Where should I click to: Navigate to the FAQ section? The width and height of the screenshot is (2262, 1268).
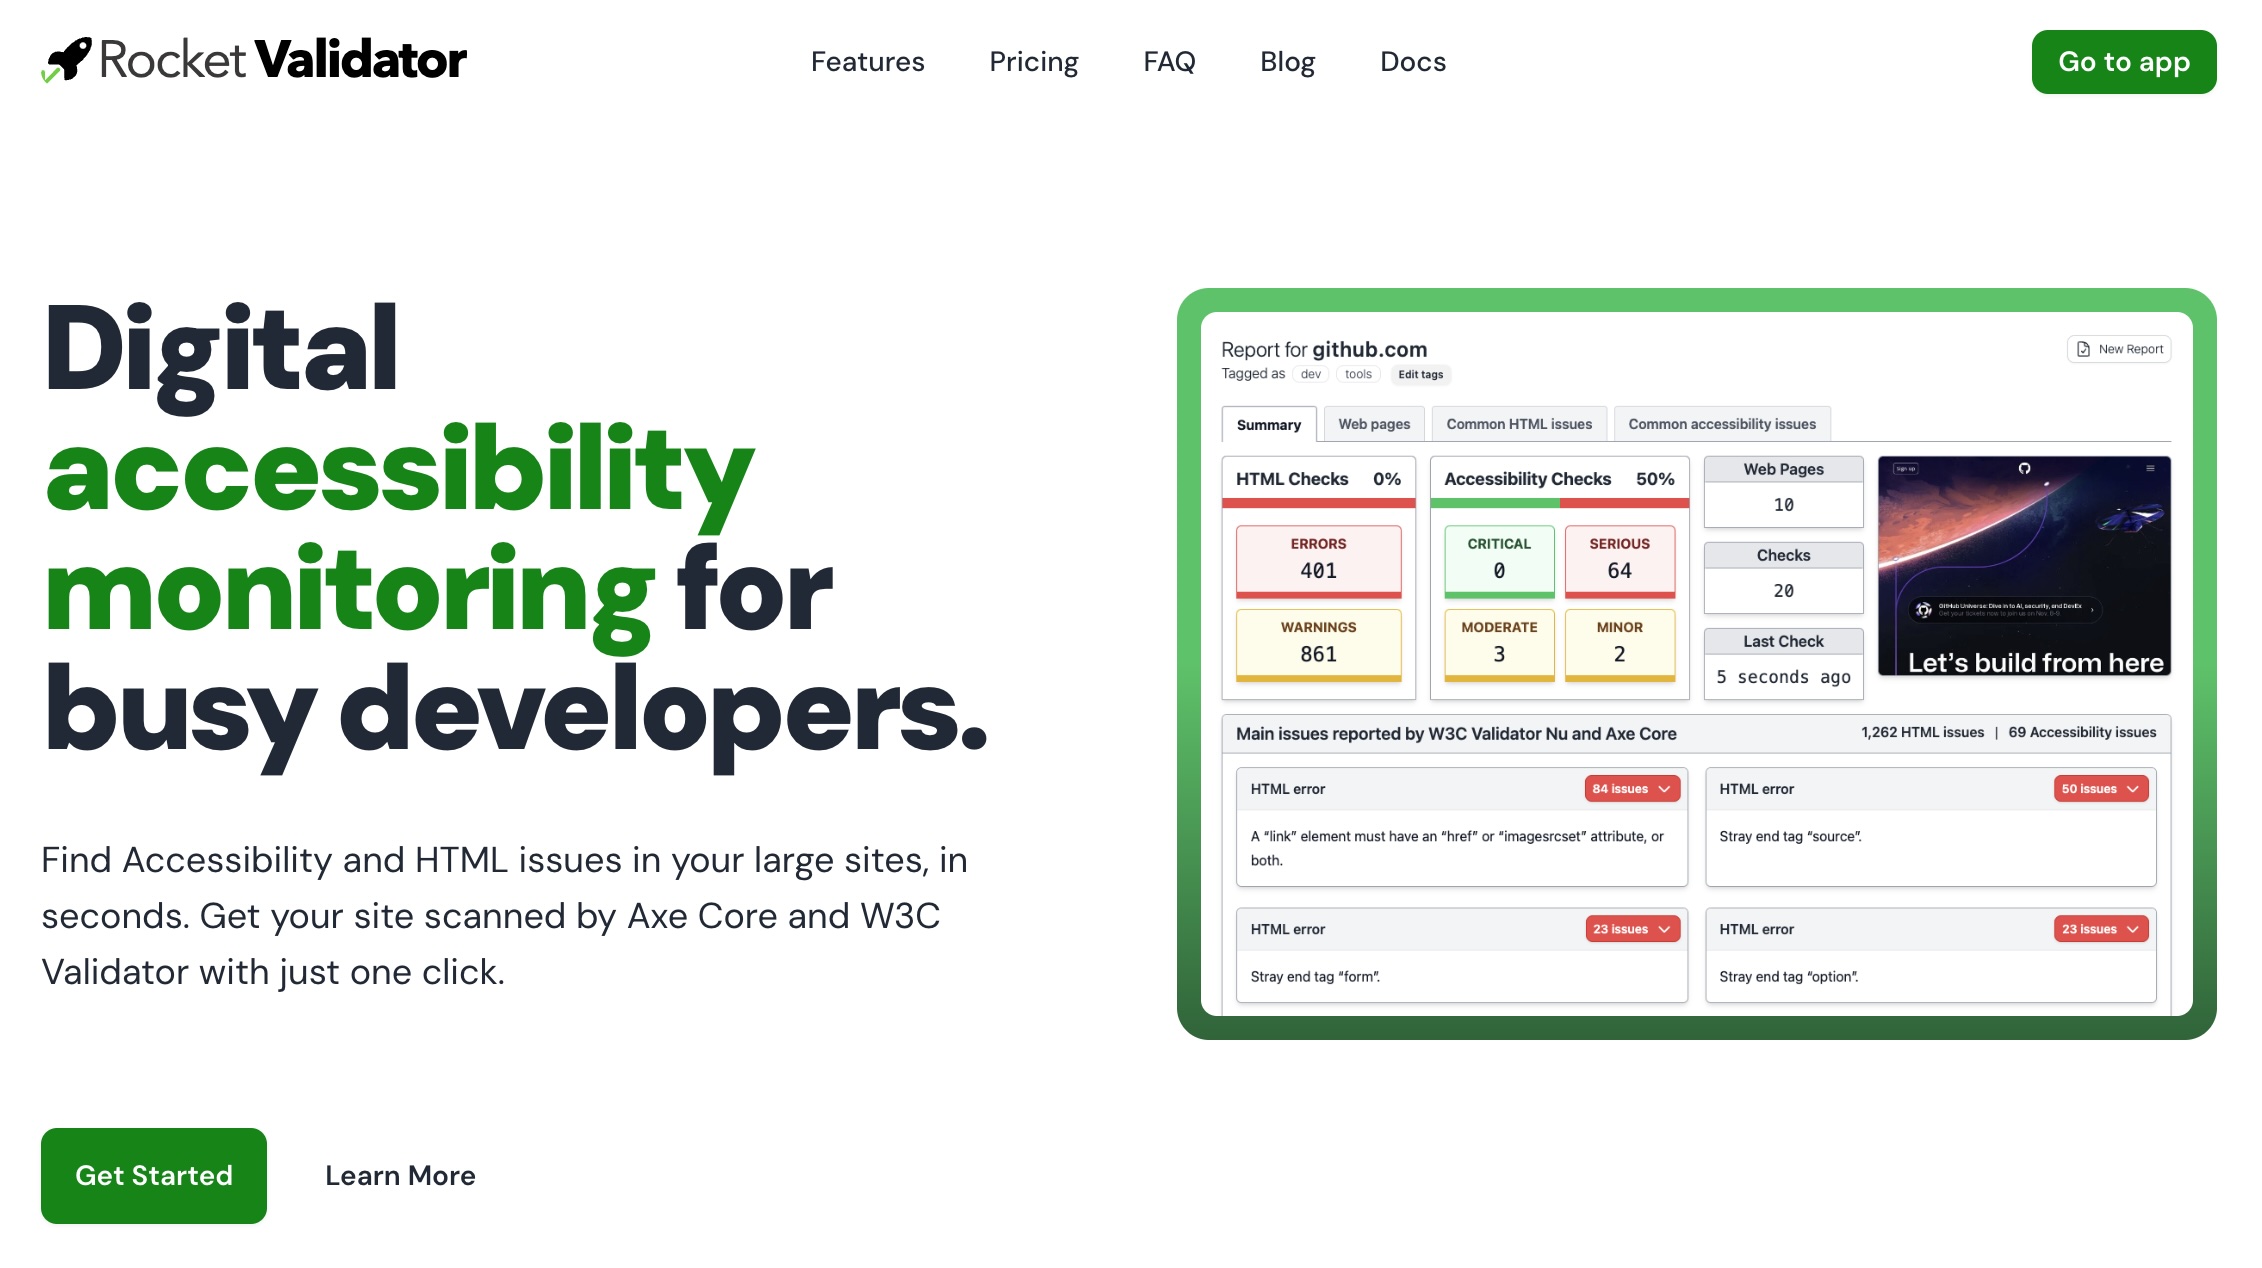pos(1170,62)
